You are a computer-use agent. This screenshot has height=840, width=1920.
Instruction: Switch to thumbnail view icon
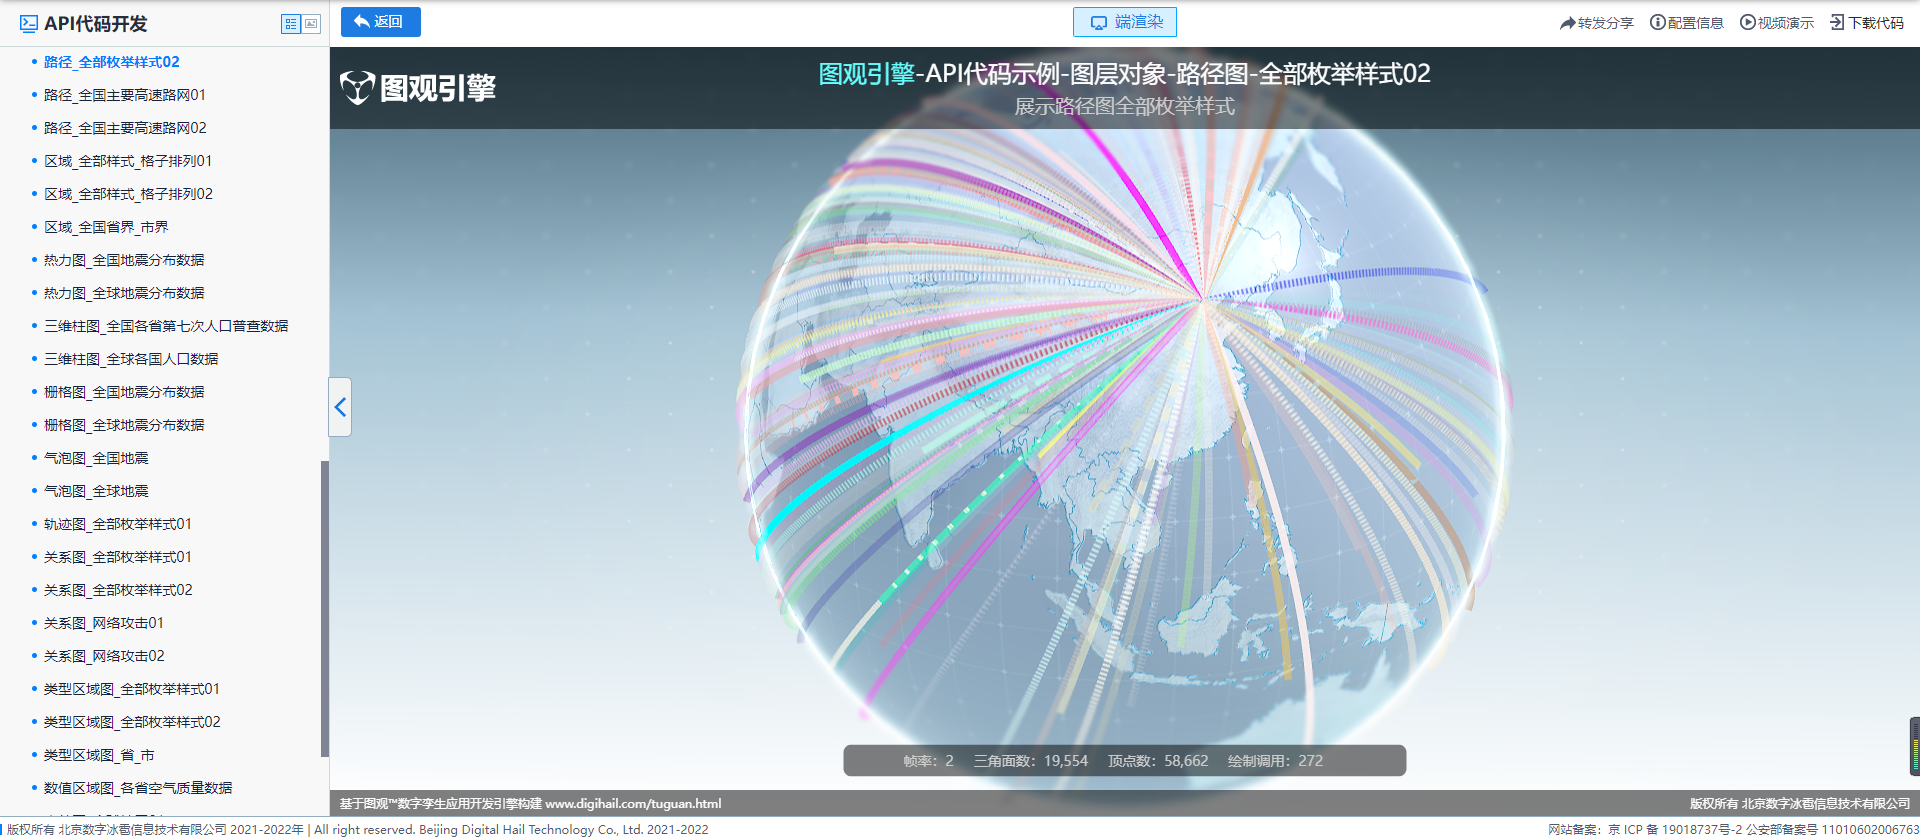[x=312, y=23]
